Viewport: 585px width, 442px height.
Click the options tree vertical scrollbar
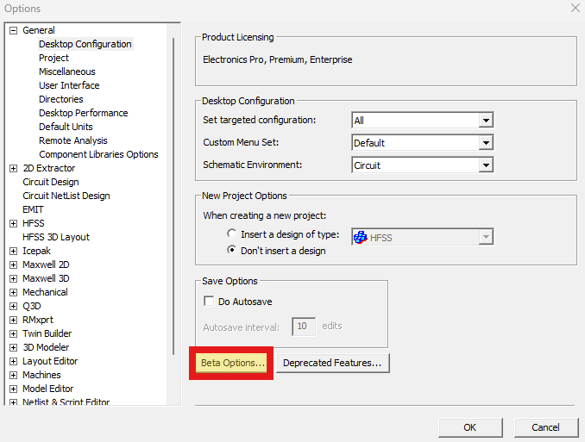coord(173,196)
